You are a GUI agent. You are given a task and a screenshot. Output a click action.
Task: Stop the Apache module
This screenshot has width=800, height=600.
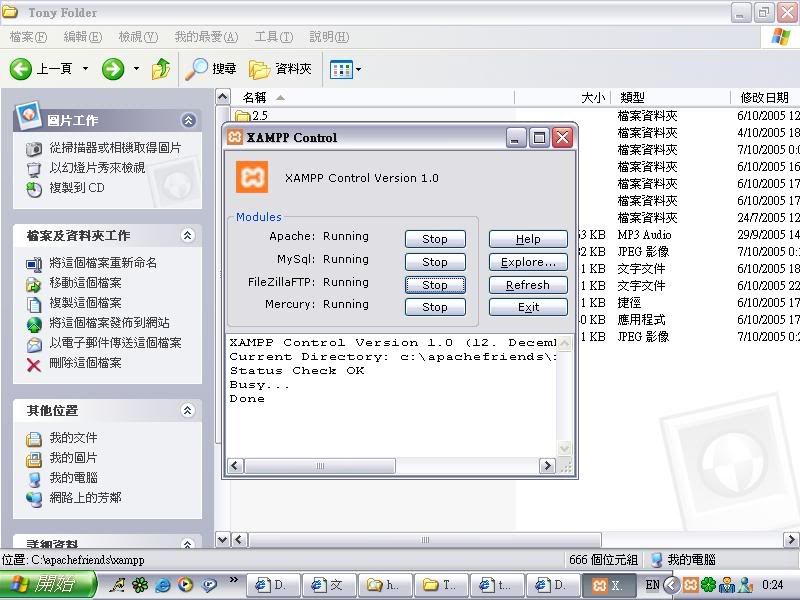(x=434, y=239)
